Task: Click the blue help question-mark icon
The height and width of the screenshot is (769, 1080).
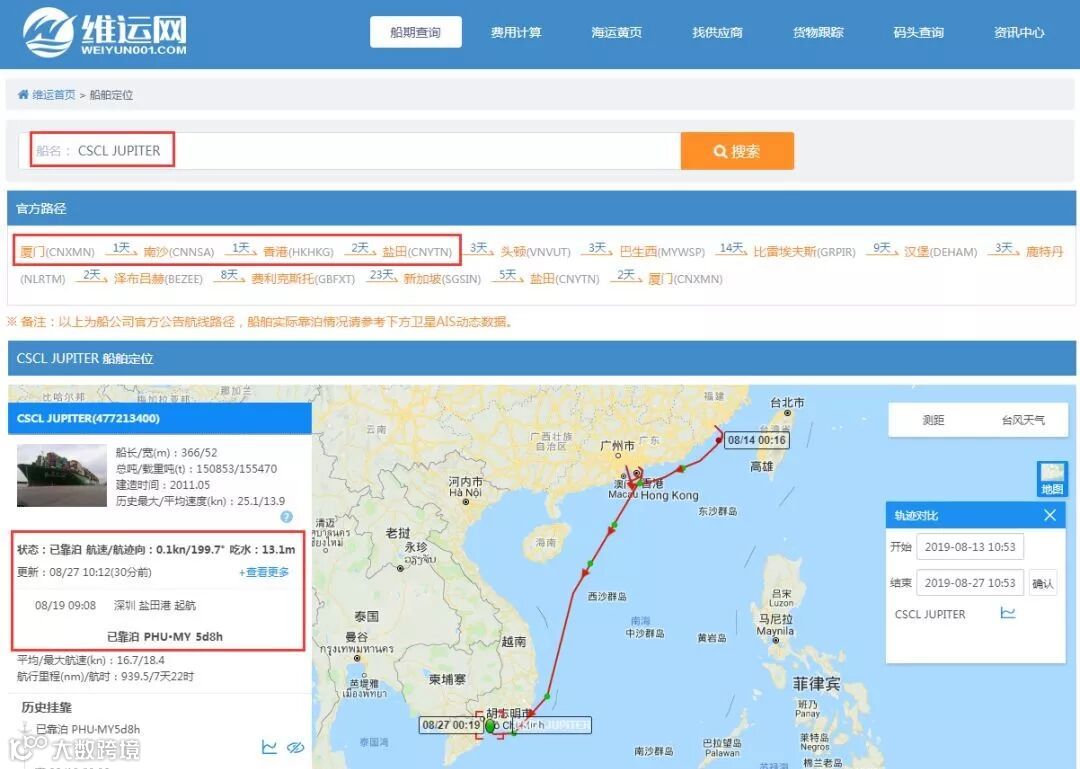Action: (x=287, y=517)
